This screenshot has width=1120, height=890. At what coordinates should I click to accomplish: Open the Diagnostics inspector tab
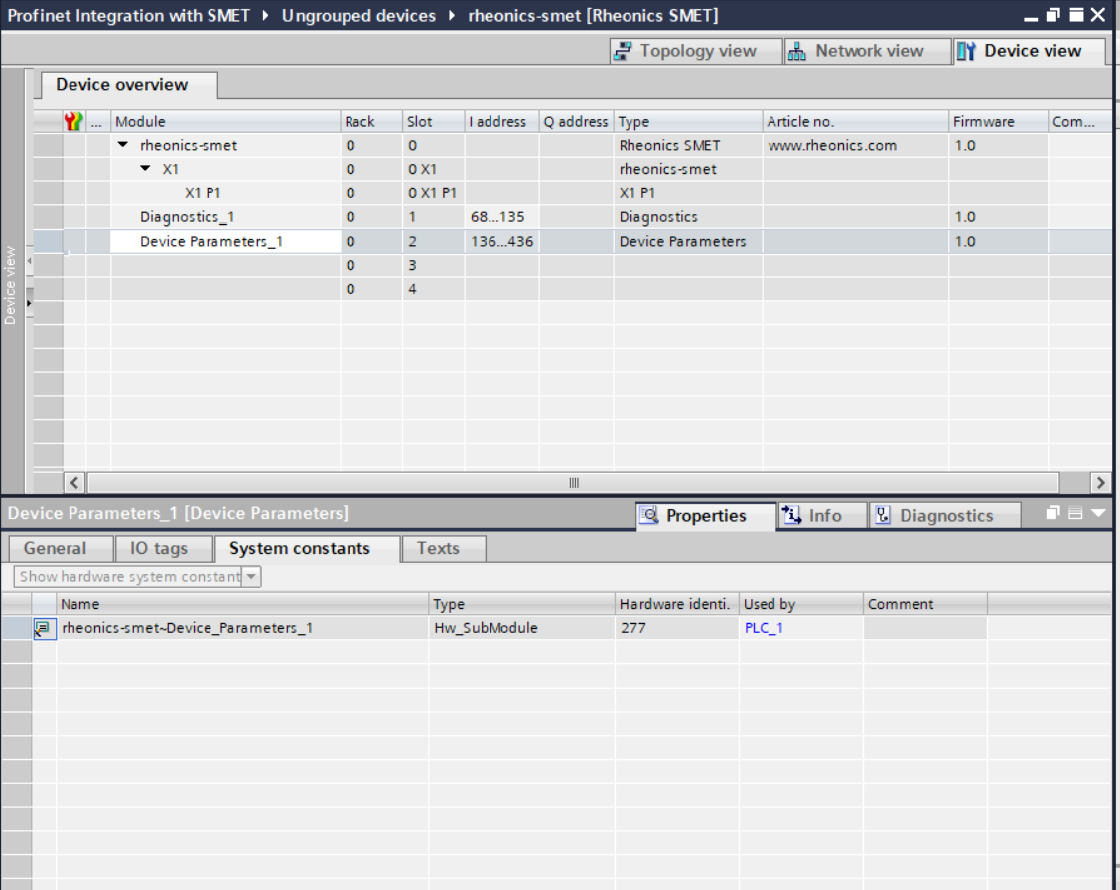point(944,515)
